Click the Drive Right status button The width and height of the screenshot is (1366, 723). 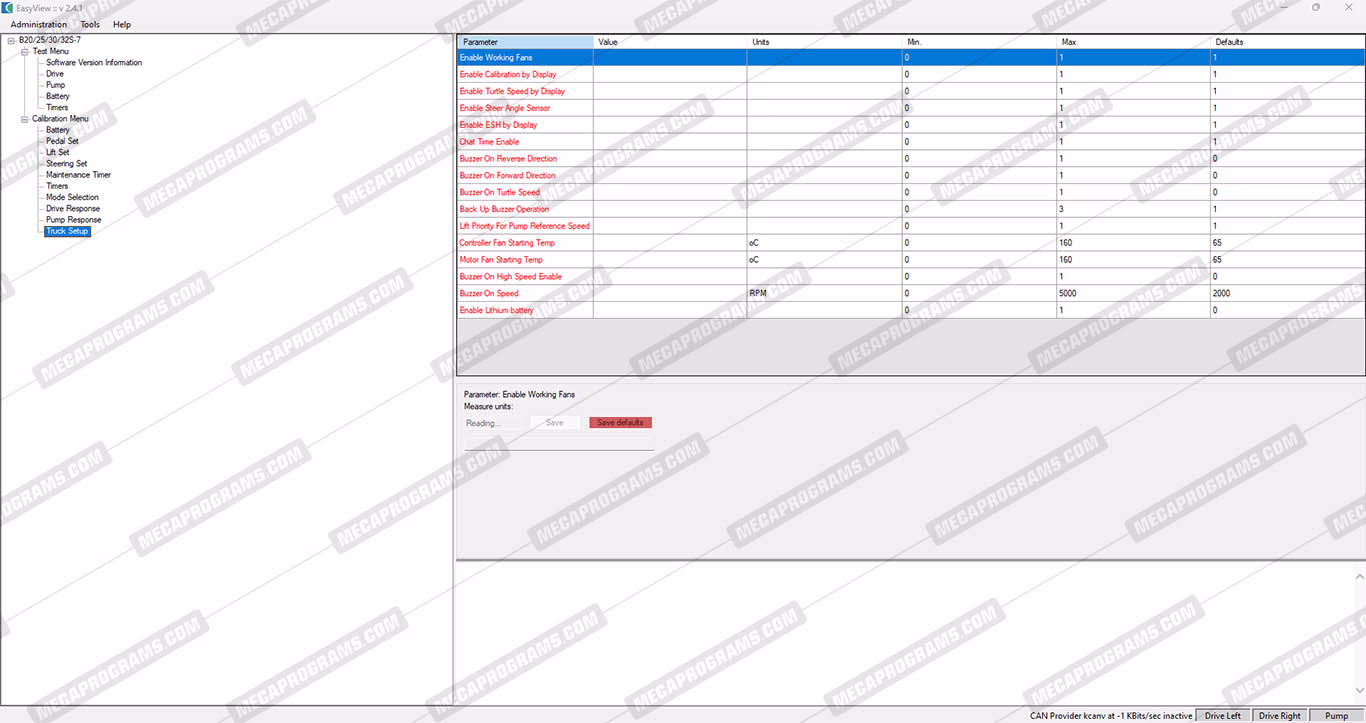click(1279, 716)
